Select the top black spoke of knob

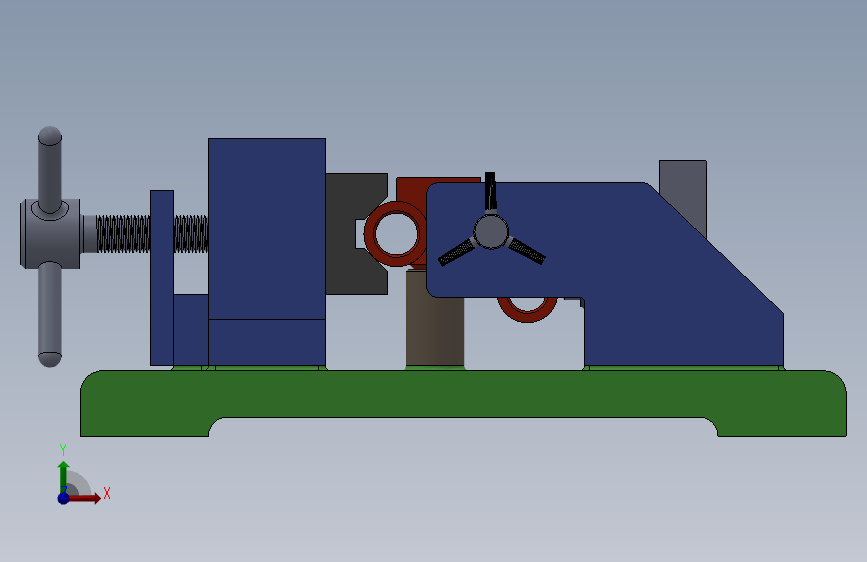pyautogui.click(x=490, y=192)
